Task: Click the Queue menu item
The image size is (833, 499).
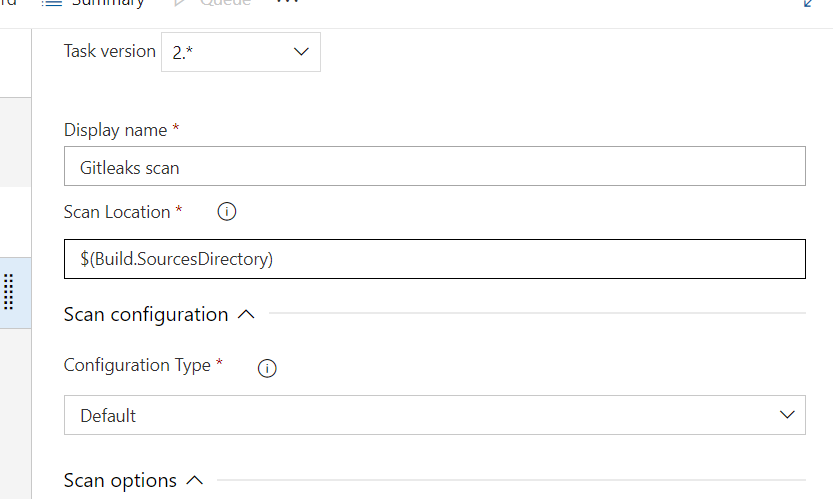Action: point(212,3)
